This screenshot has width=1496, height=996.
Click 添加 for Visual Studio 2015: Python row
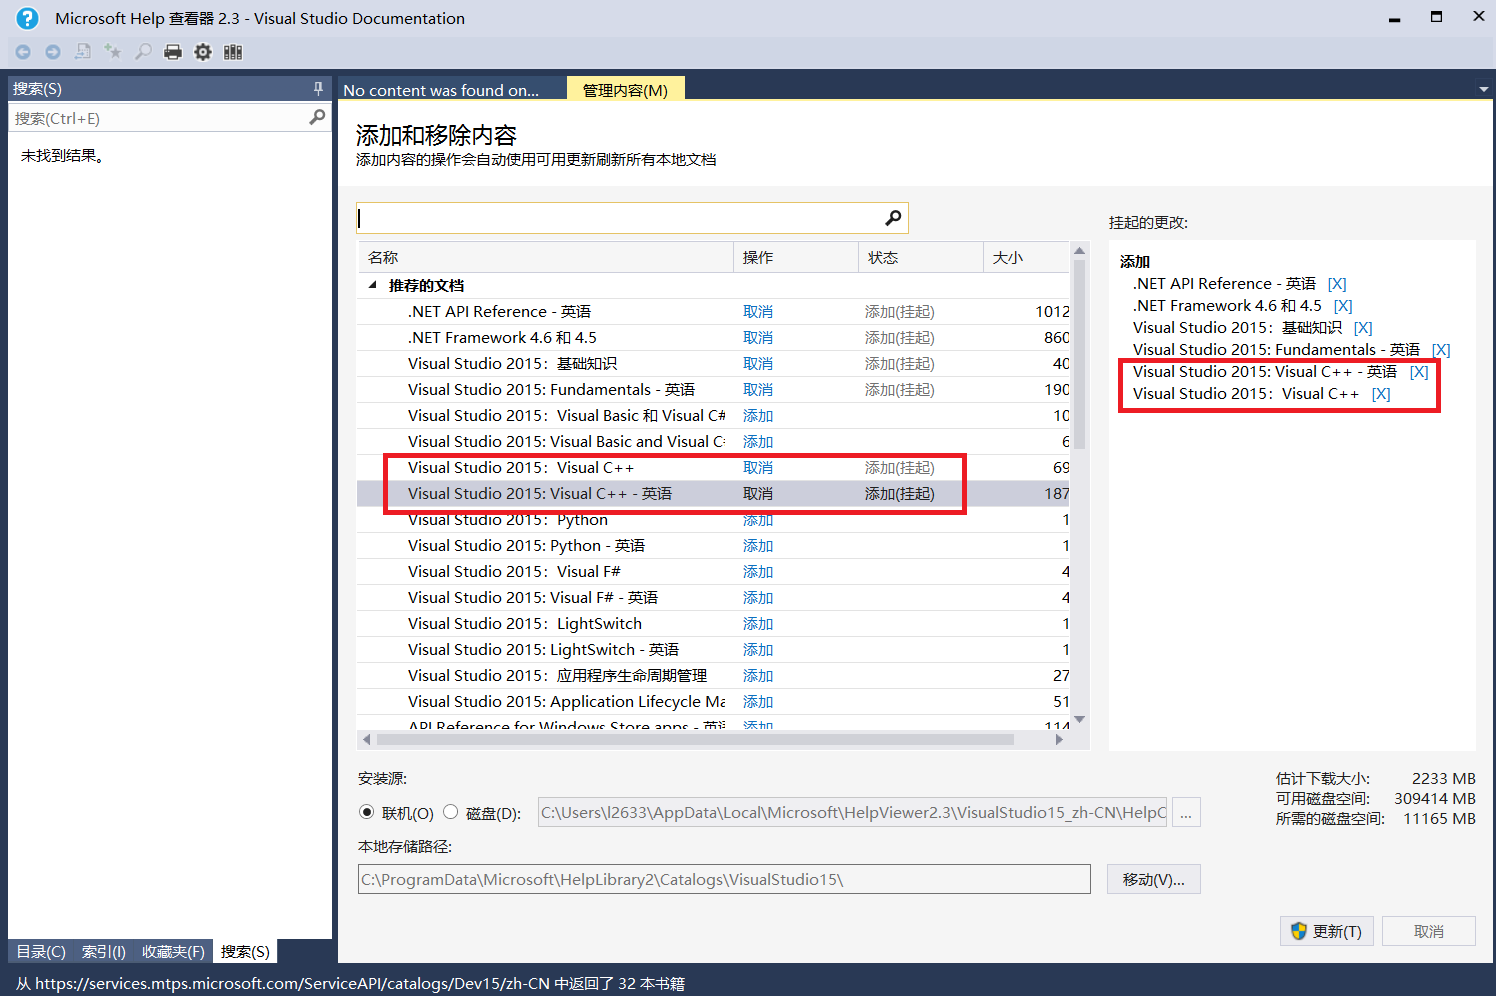758,520
